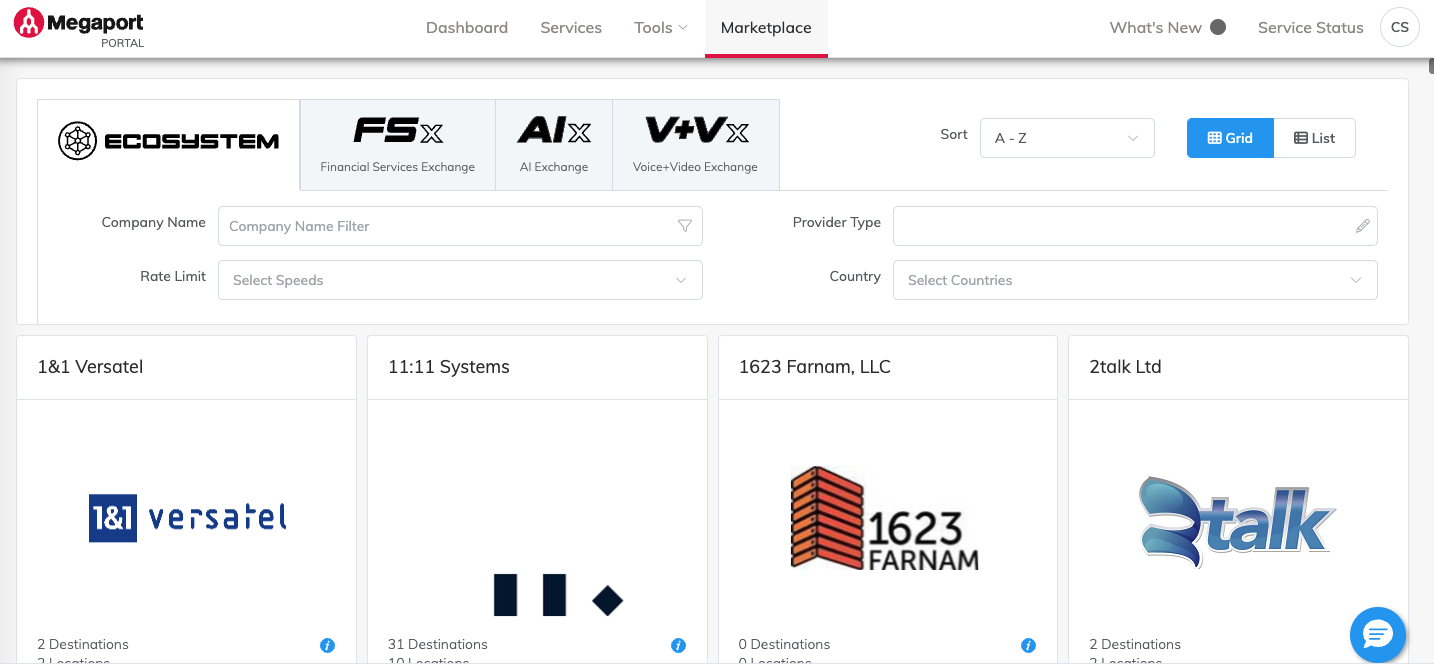Open the Services page
Screen dimensions: 1434x667
[571, 28]
